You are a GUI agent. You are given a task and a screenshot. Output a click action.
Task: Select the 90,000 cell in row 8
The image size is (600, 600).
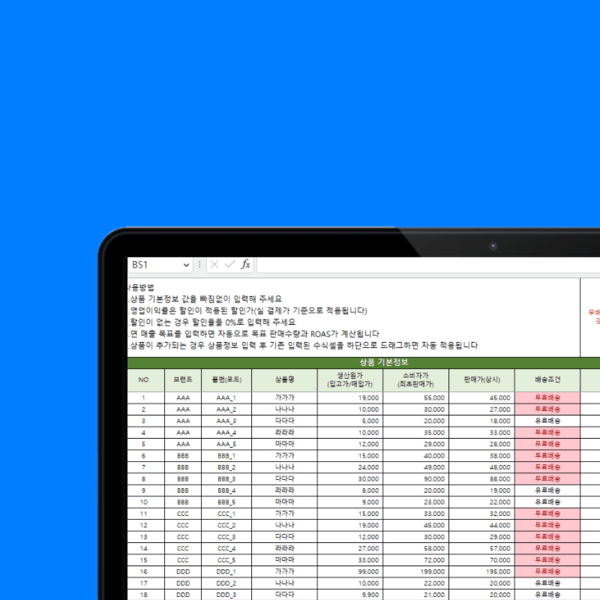(416, 479)
